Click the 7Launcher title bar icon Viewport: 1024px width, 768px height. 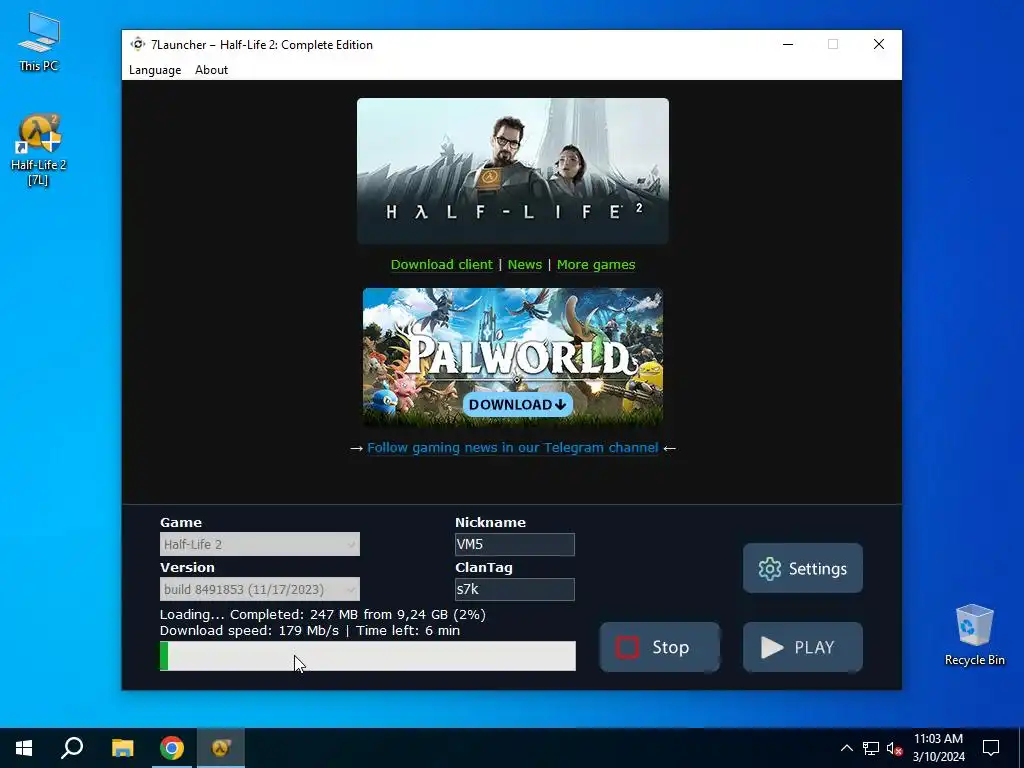point(137,44)
